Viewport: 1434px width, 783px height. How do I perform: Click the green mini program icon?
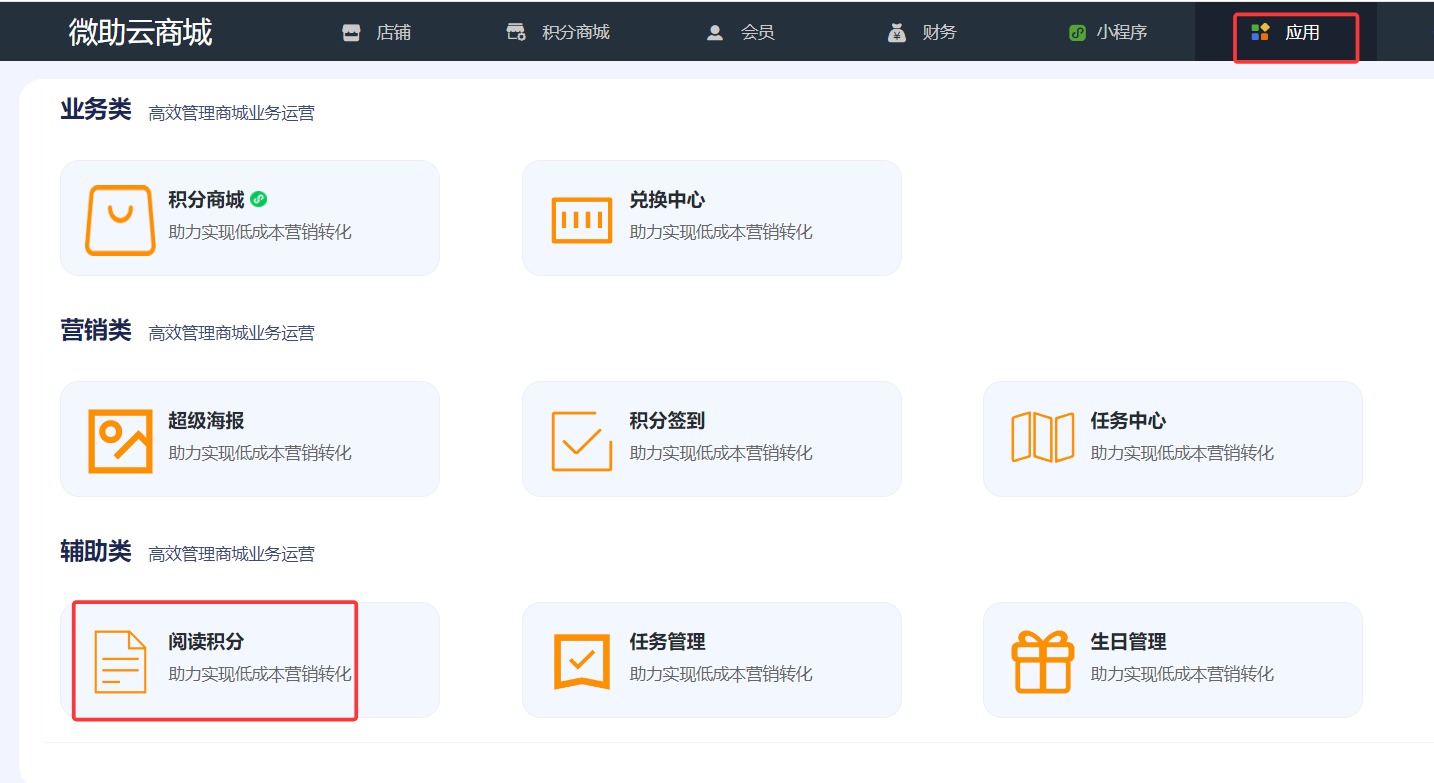(1077, 33)
